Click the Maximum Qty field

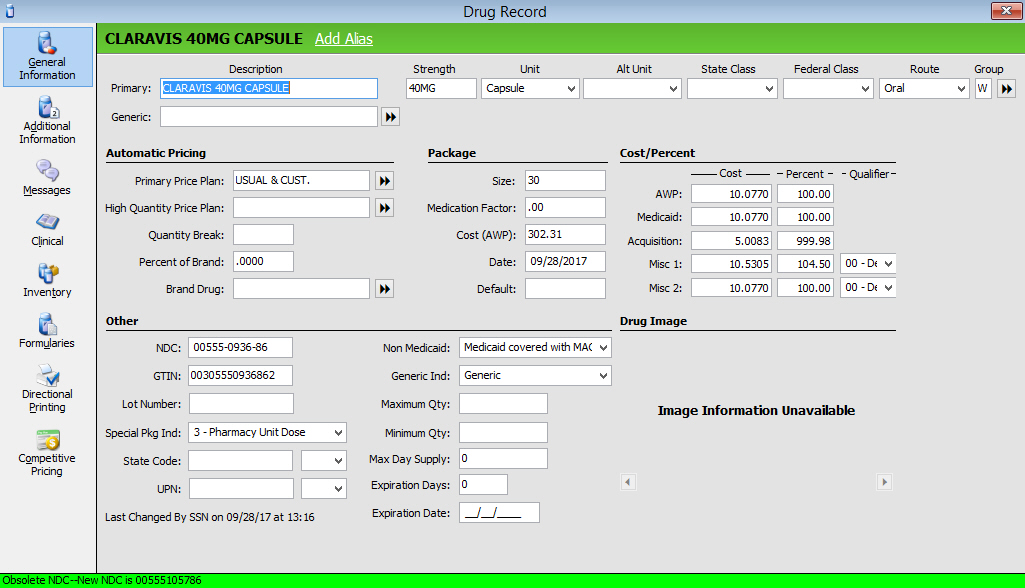(503, 404)
